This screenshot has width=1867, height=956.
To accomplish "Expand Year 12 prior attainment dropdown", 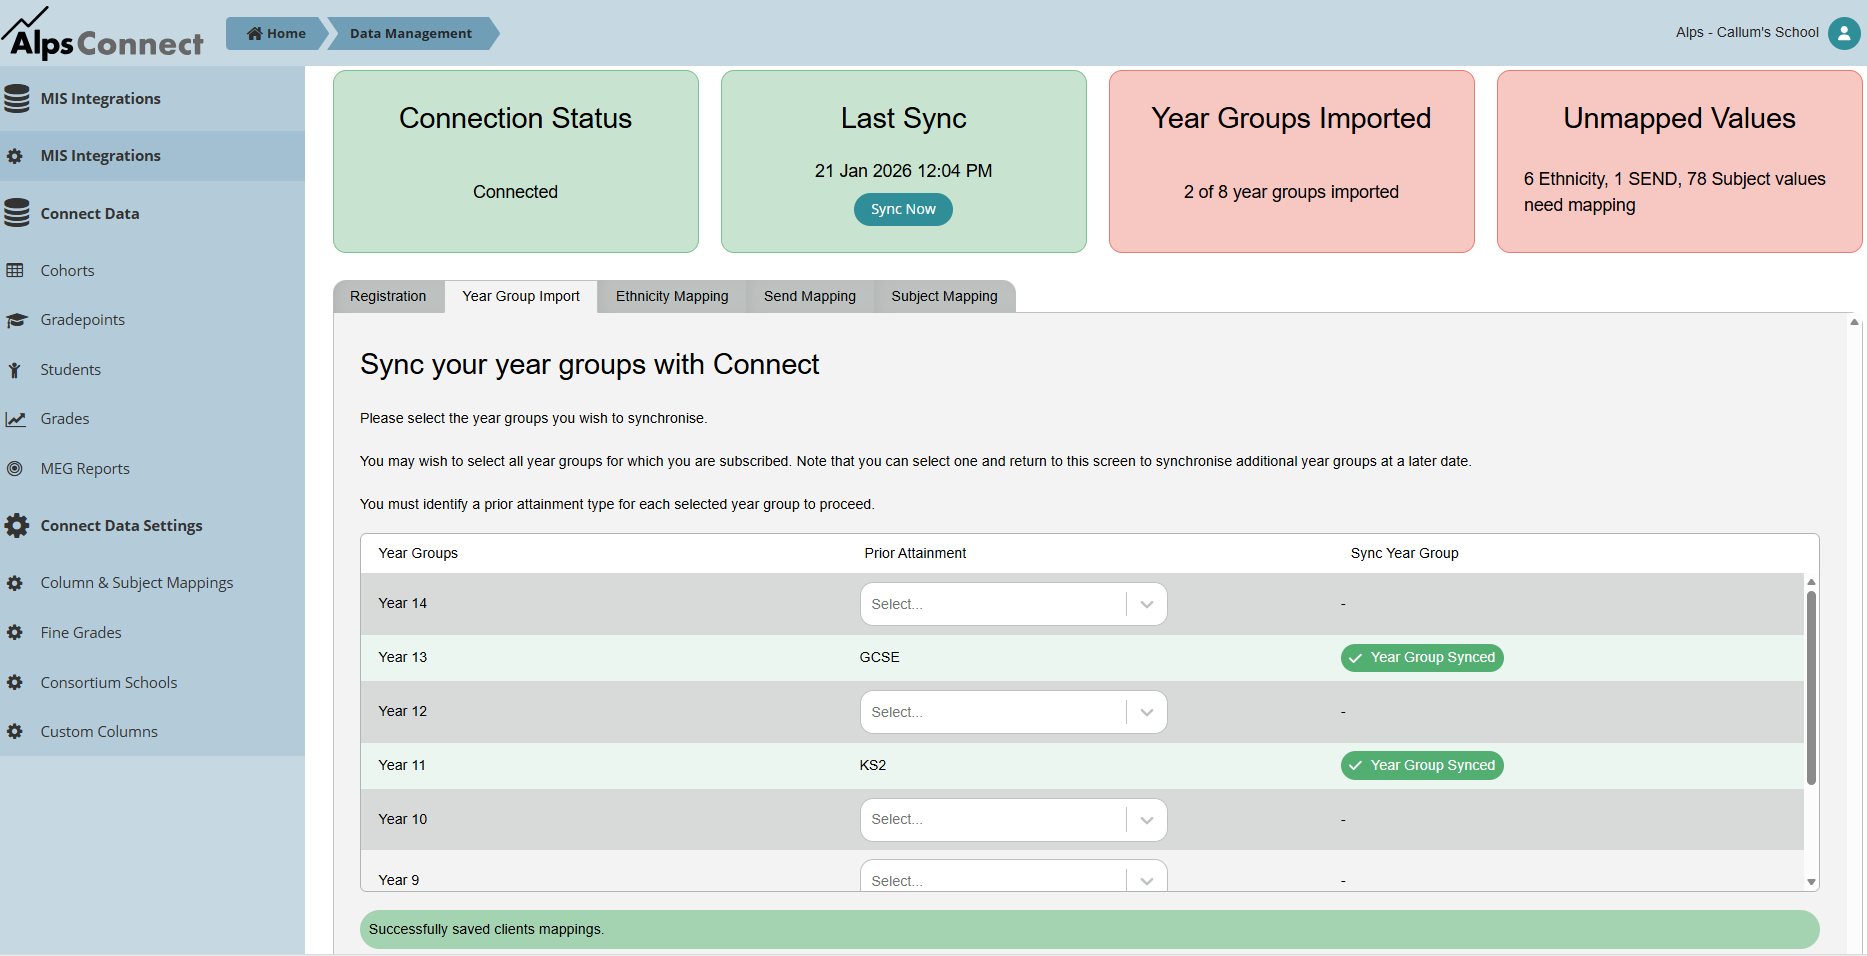I will click(1013, 712).
